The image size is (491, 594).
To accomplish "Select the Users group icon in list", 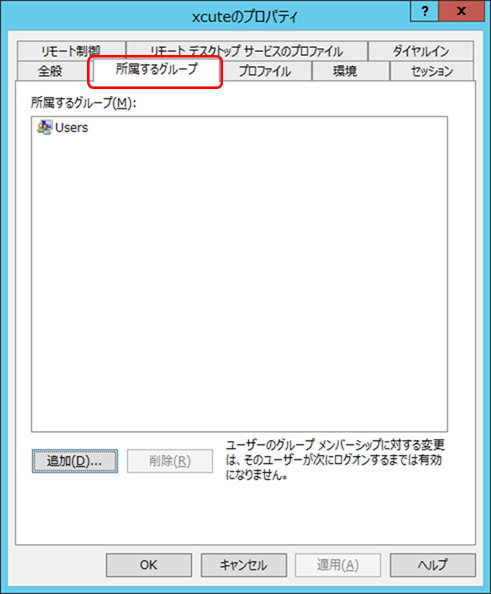I will pyautogui.click(x=44, y=128).
